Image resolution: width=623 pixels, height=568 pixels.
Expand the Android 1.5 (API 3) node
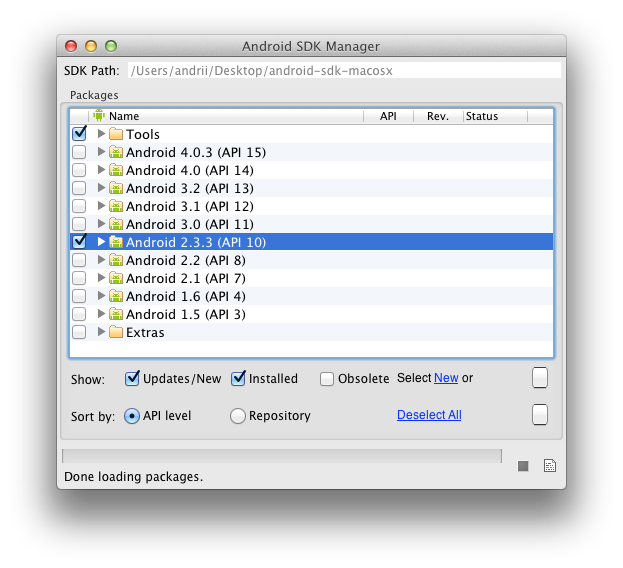coord(101,313)
